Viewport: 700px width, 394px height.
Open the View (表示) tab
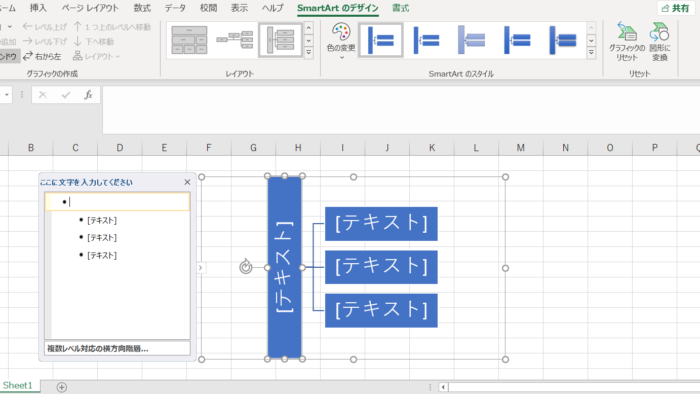239,8
